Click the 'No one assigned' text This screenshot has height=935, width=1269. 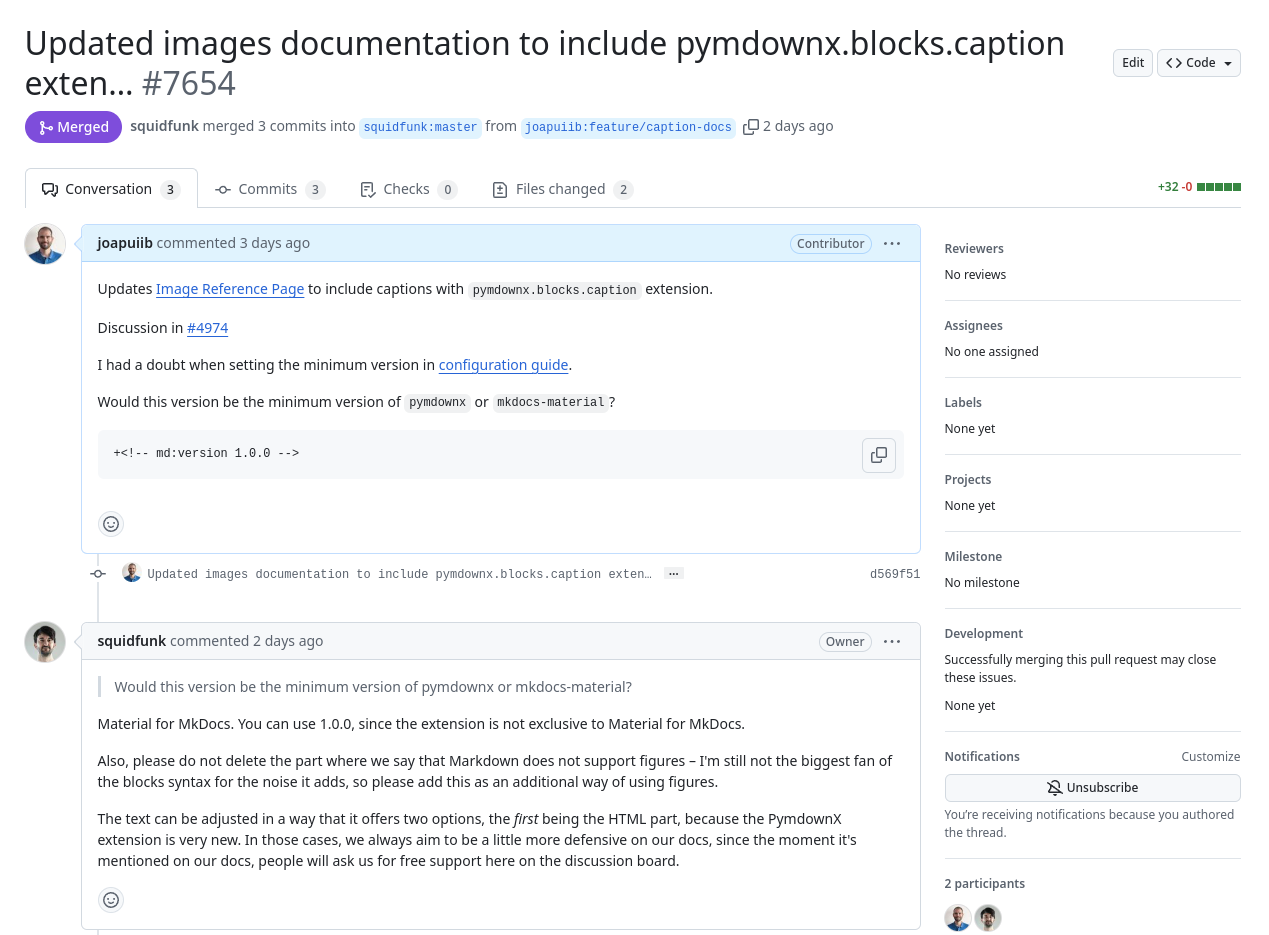[992, 352]
